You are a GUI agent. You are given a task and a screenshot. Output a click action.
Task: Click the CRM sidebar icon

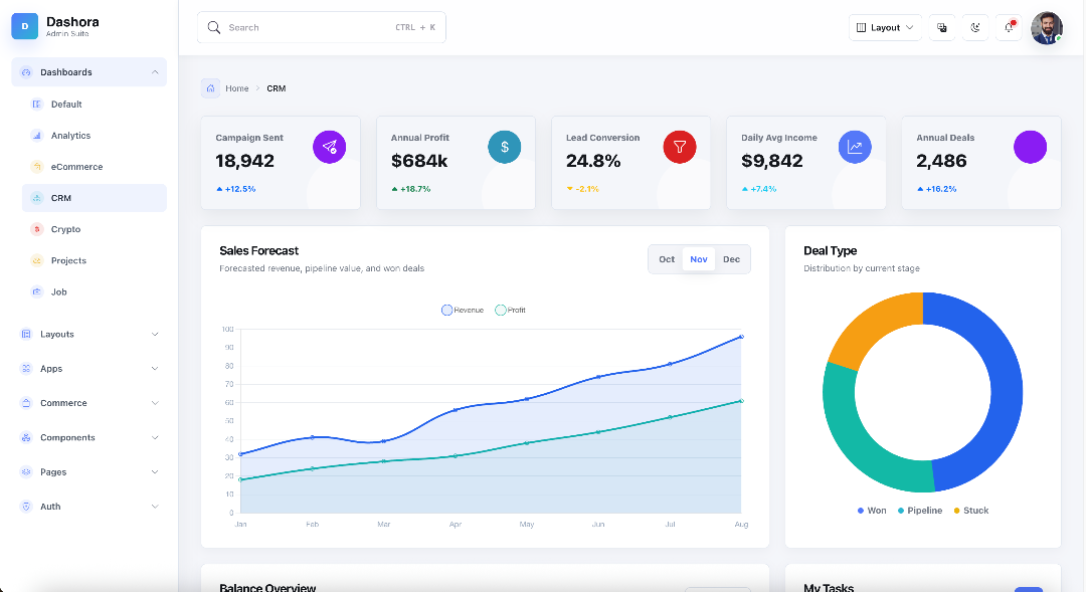37,198
